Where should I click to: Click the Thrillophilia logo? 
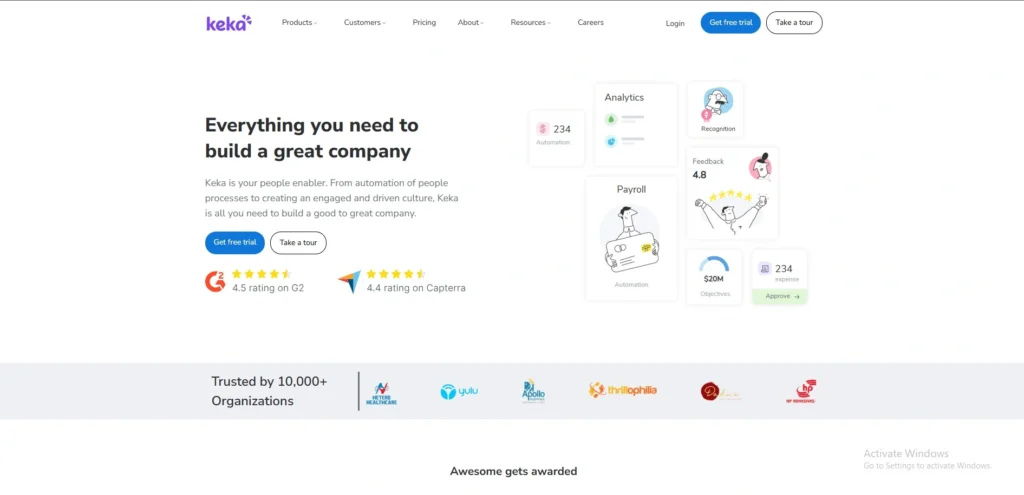tap(622, 391)
